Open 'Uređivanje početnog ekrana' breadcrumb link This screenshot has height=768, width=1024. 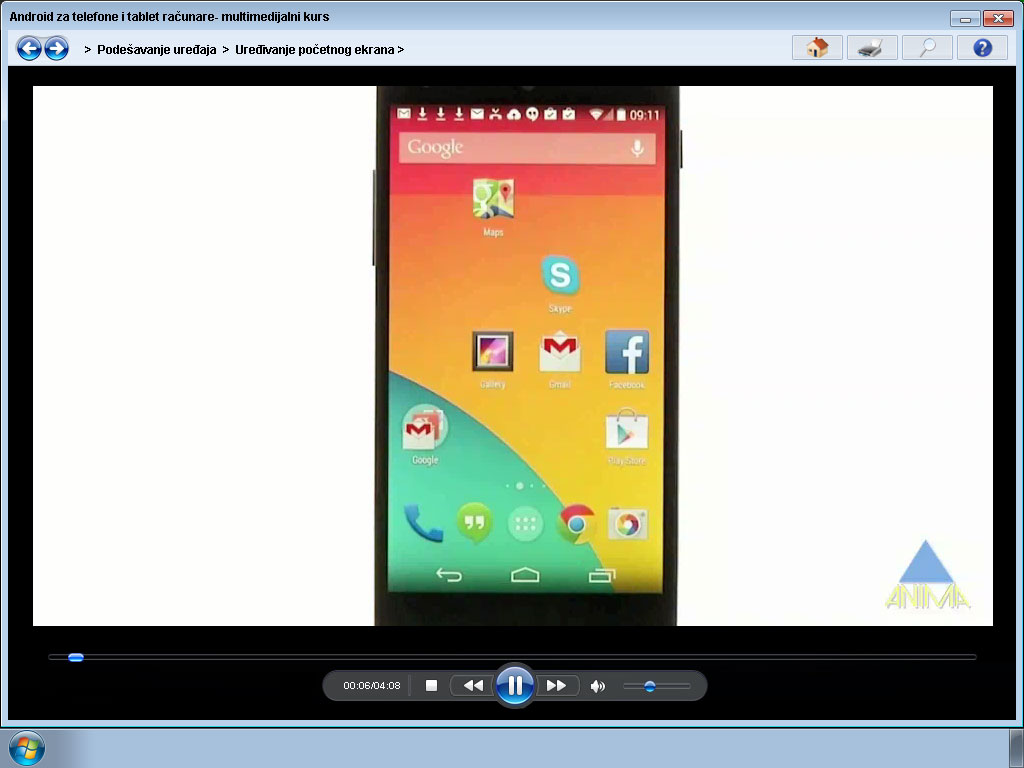pyautogui.click(x=312, y=48)
